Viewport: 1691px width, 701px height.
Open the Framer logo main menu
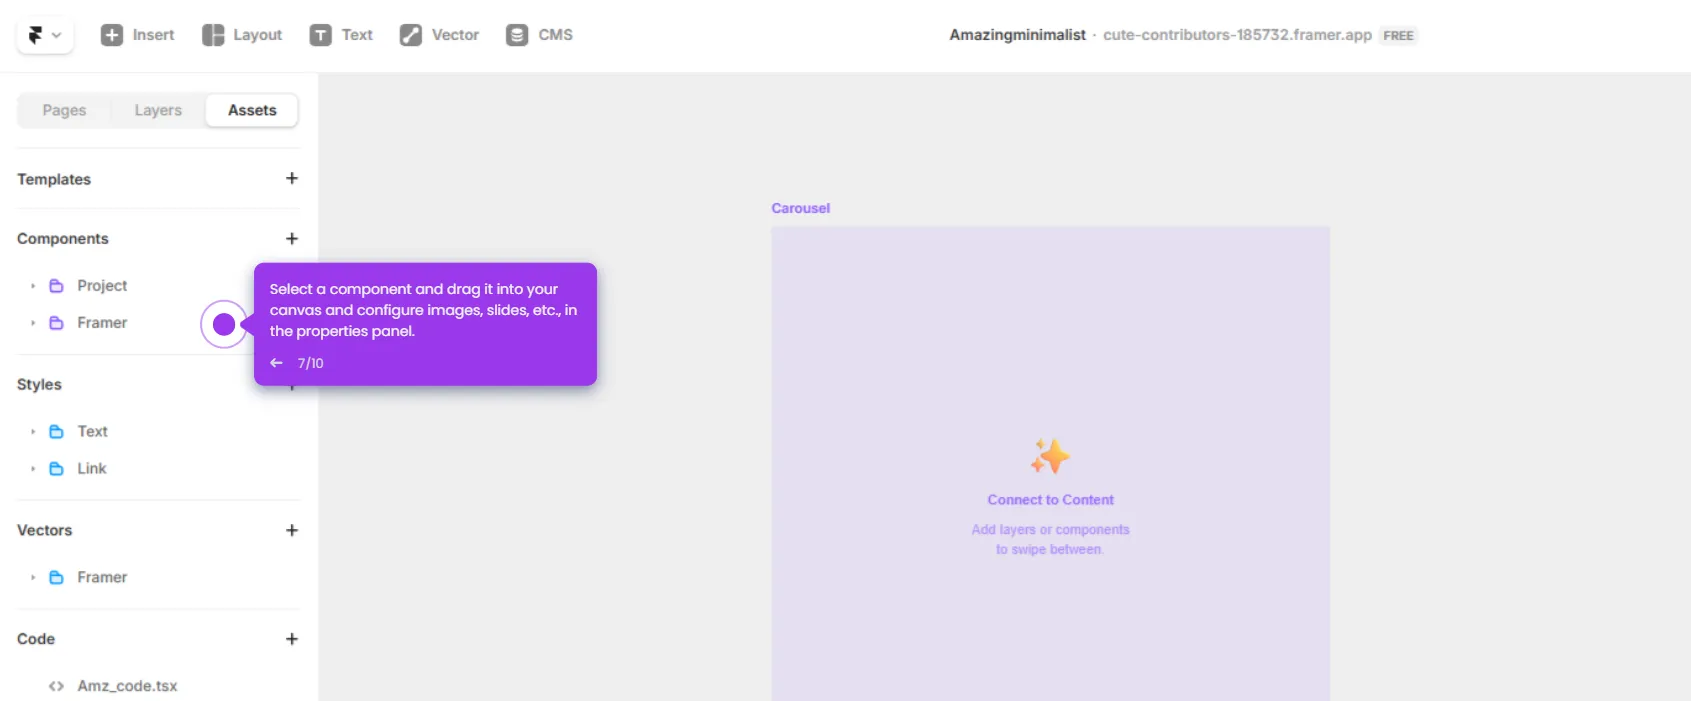click(x=45, y=35)
